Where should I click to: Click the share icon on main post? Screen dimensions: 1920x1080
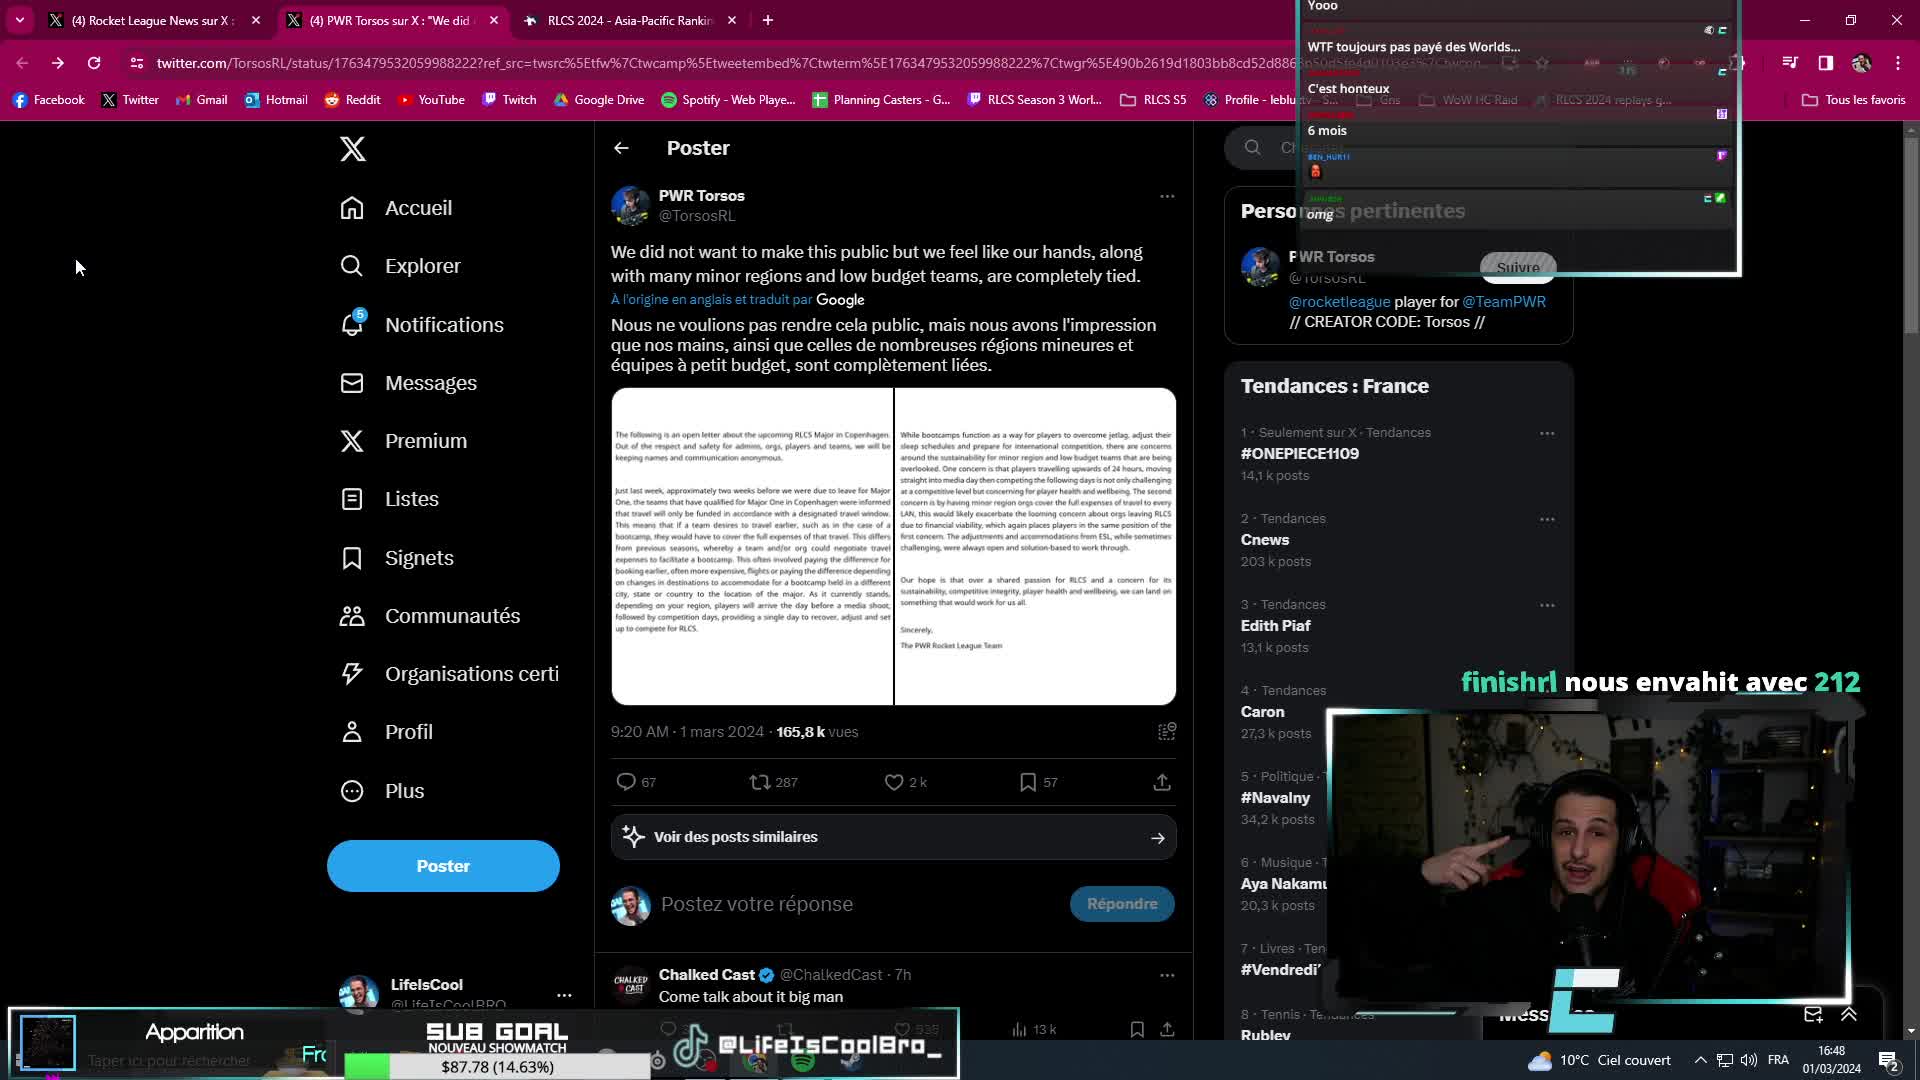[1162, 782]
